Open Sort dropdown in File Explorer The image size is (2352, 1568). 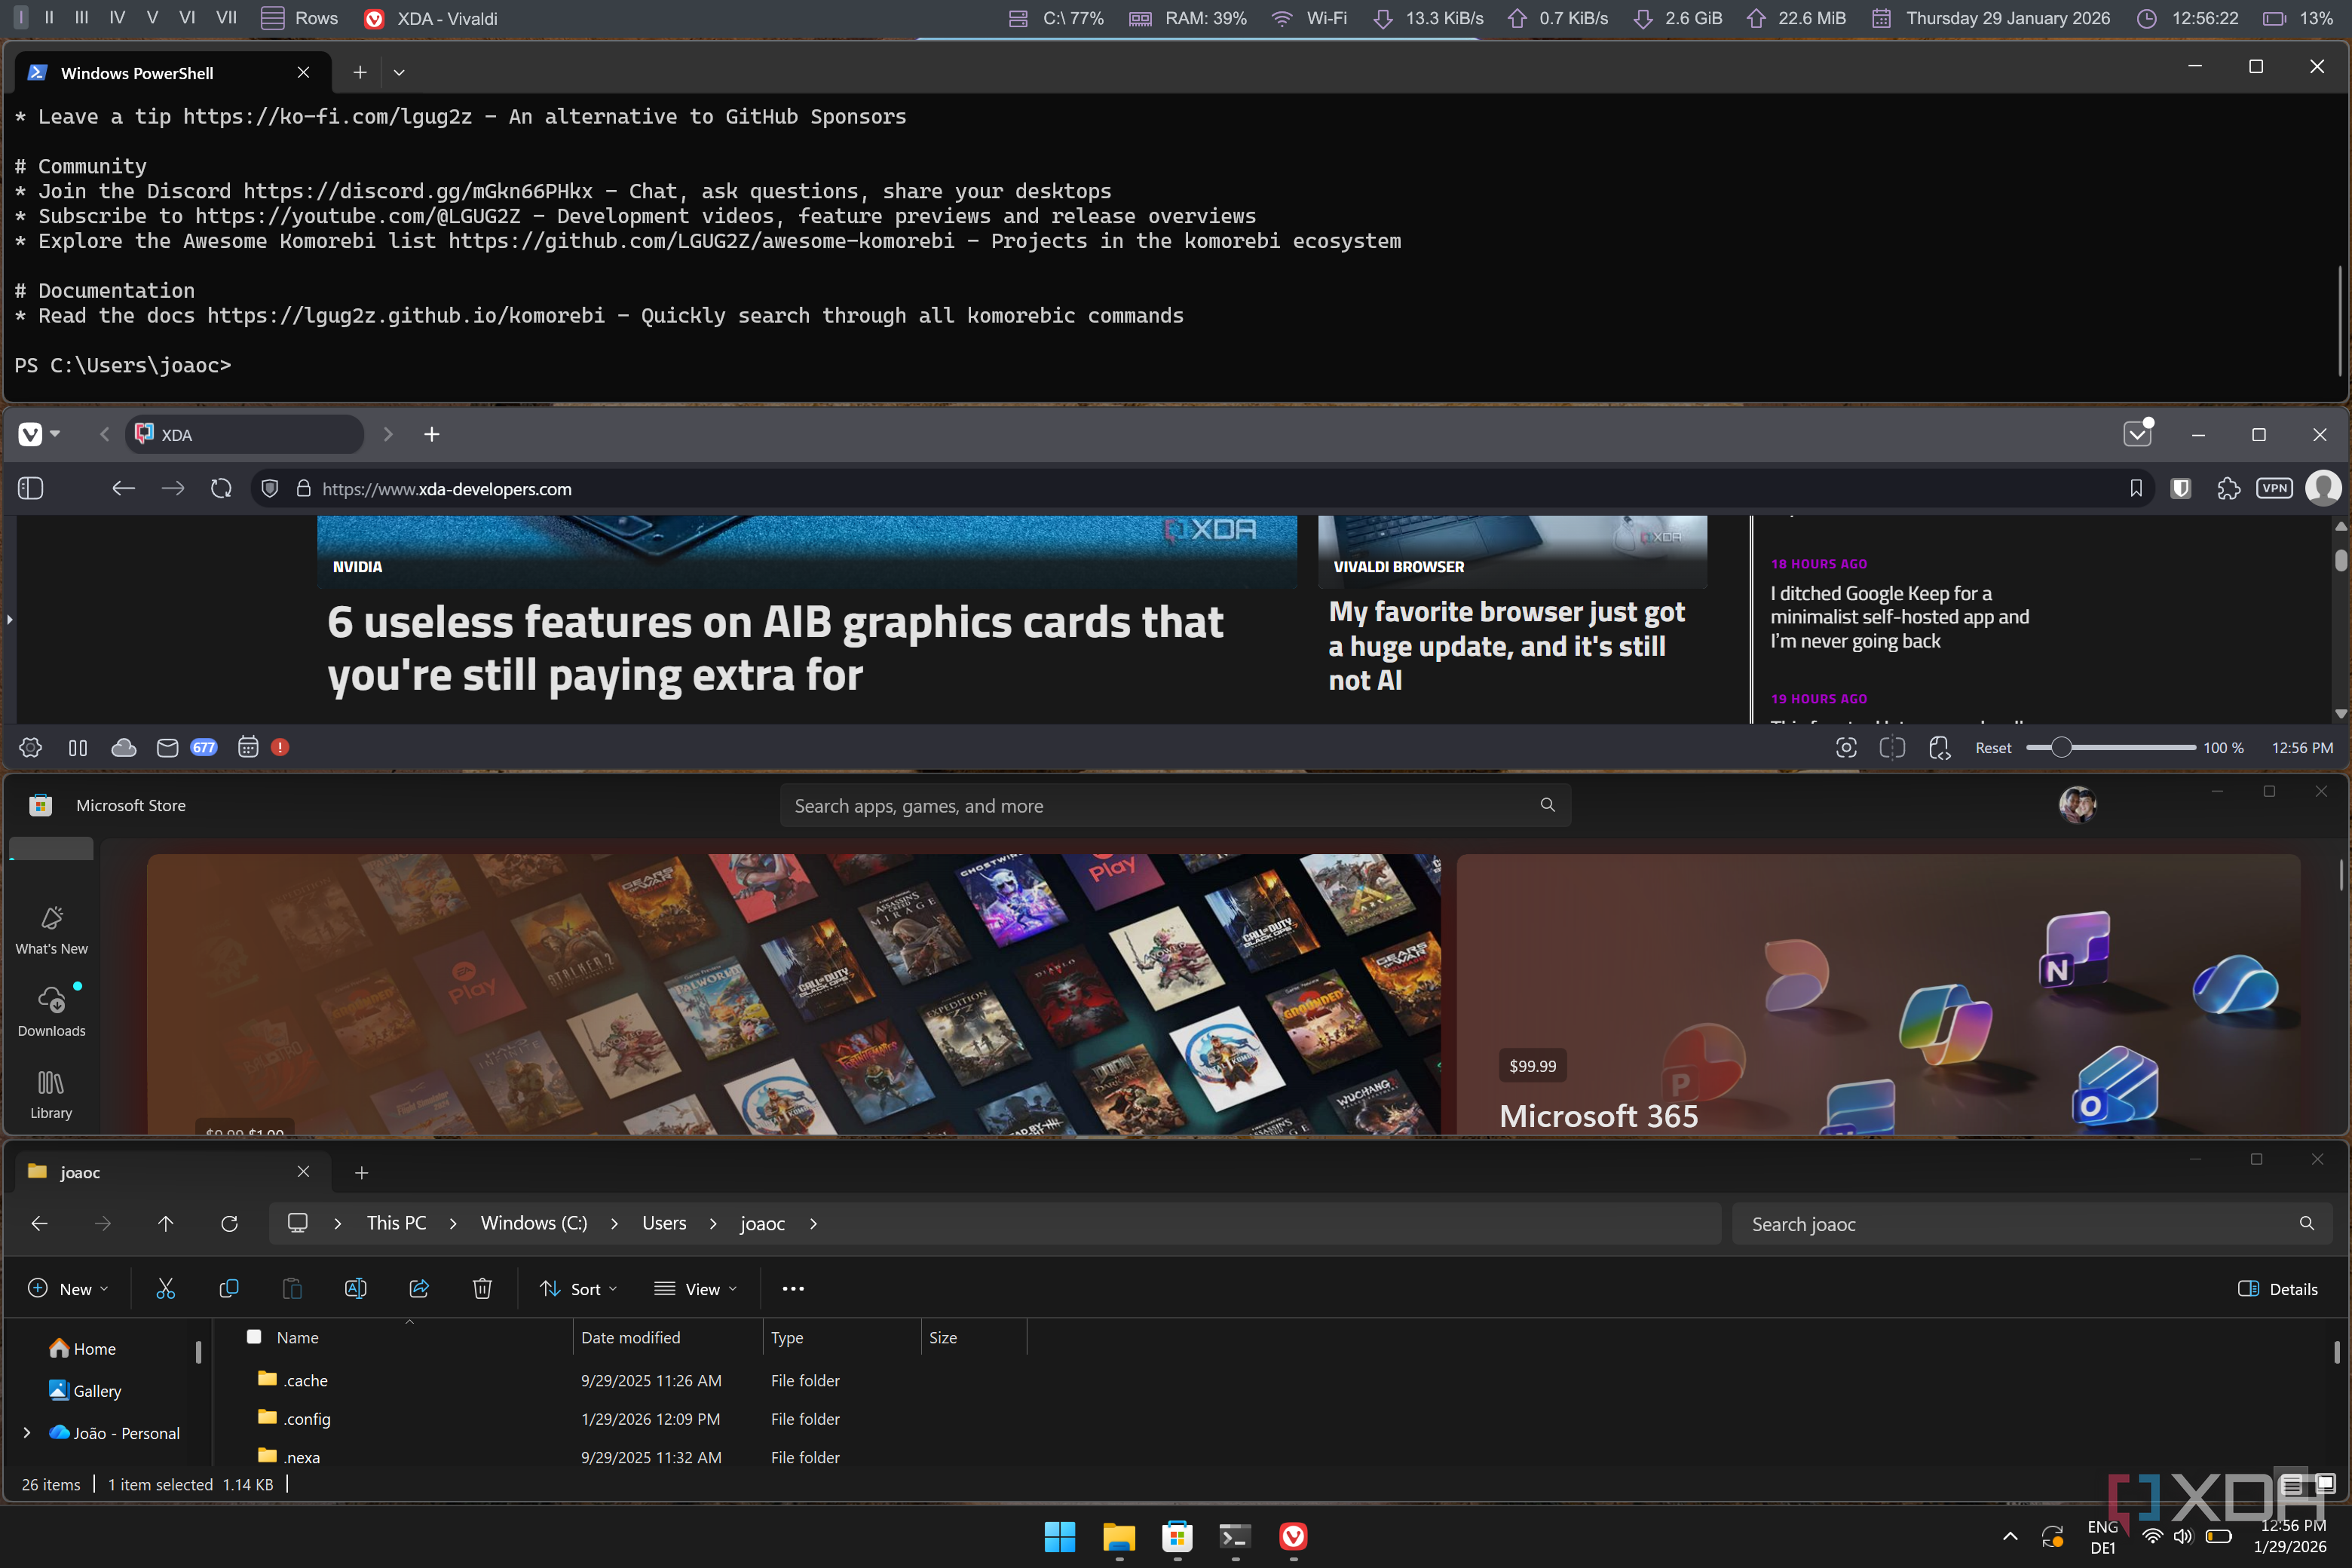pyautogui.click(x=578, y=1288)
